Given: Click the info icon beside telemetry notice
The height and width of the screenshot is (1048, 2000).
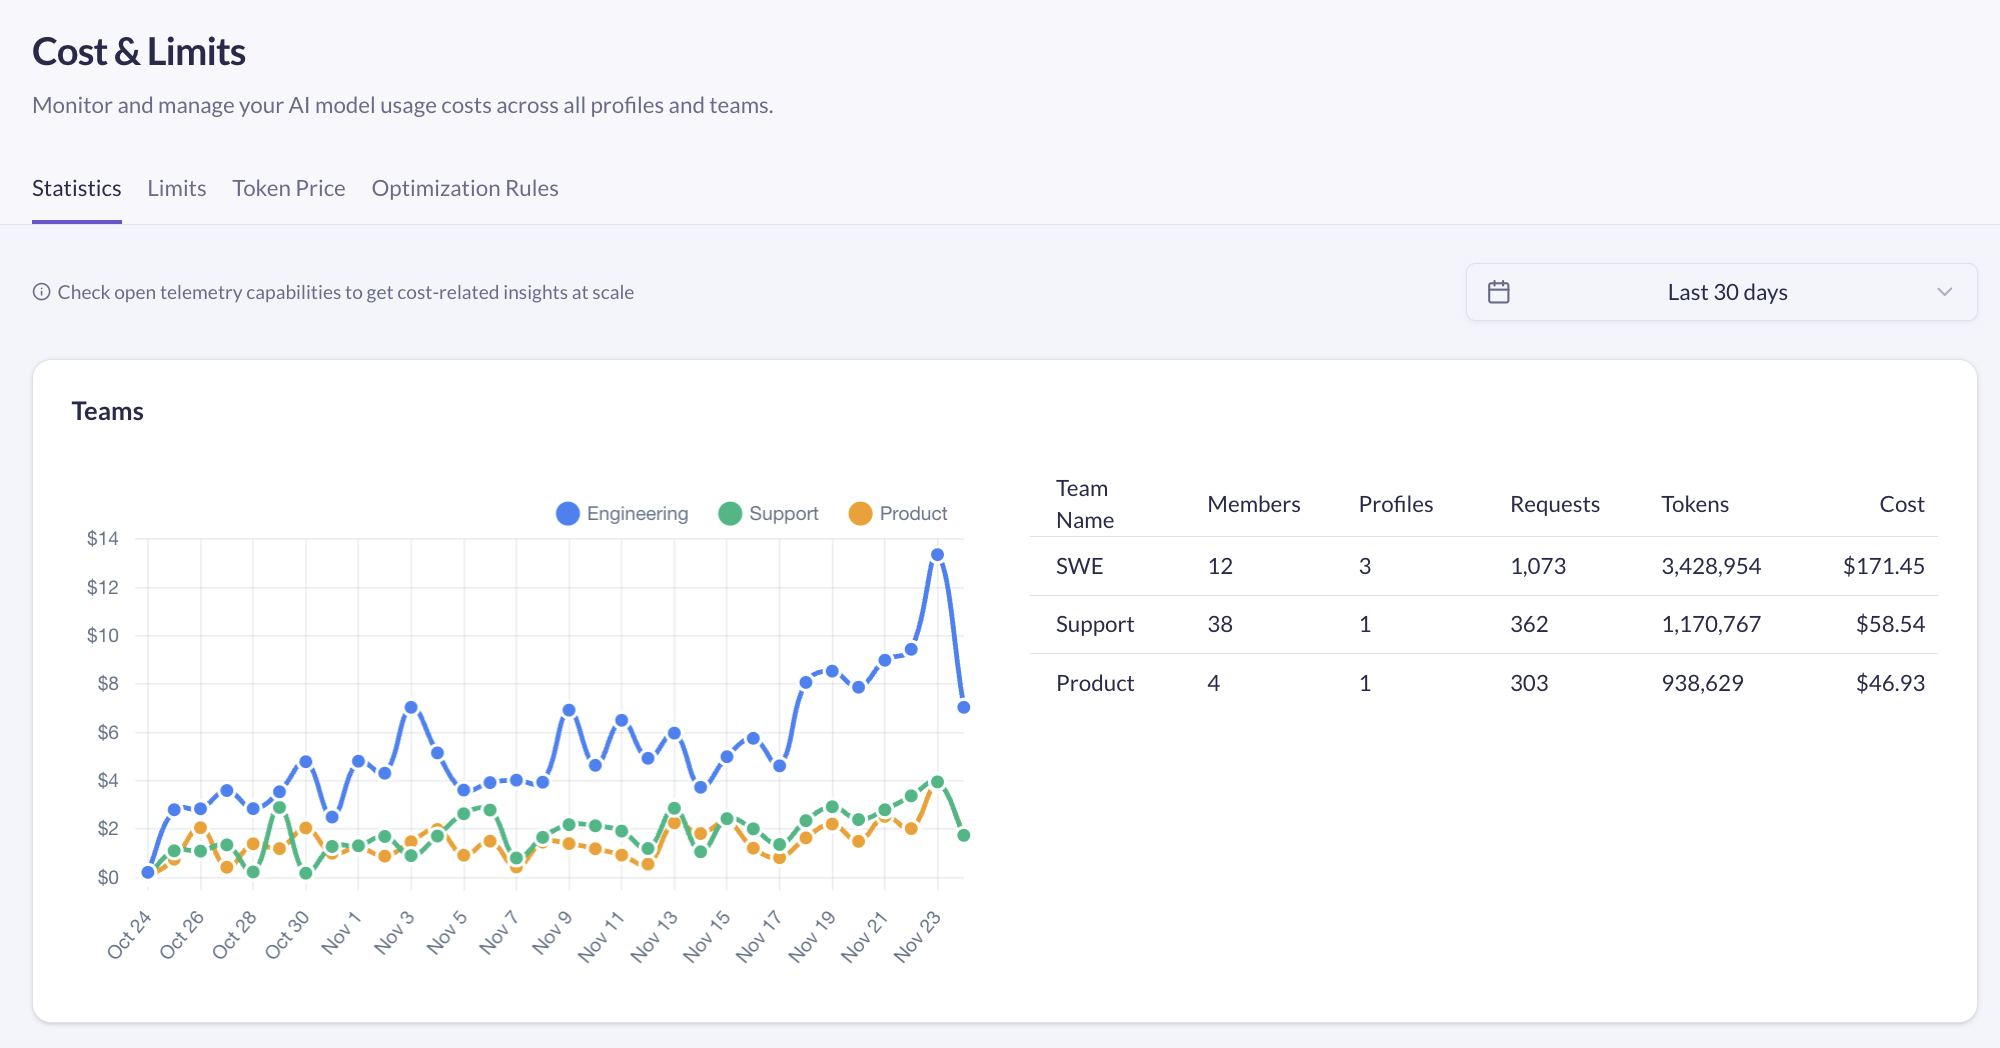Looking at the screenshot, I should tap(41, 292).
